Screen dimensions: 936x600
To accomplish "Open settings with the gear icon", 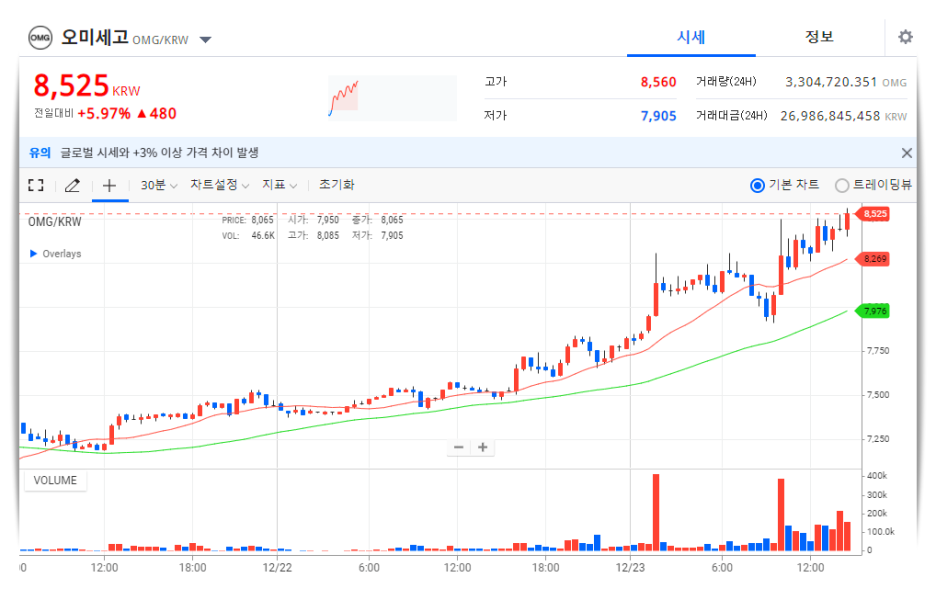I will point(906,37).
